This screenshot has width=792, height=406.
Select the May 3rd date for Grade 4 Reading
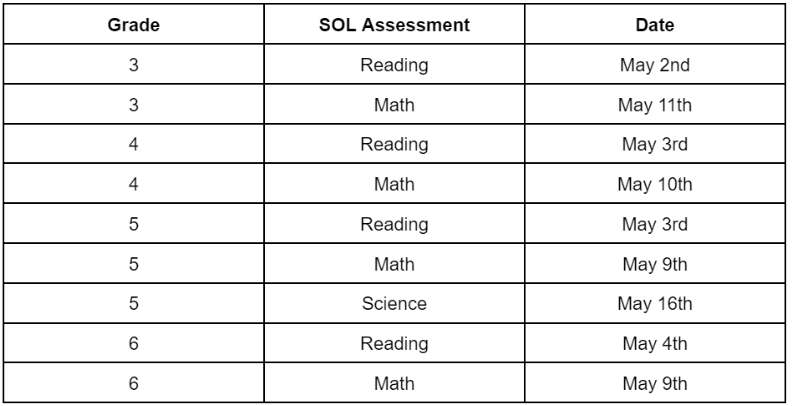654,145
